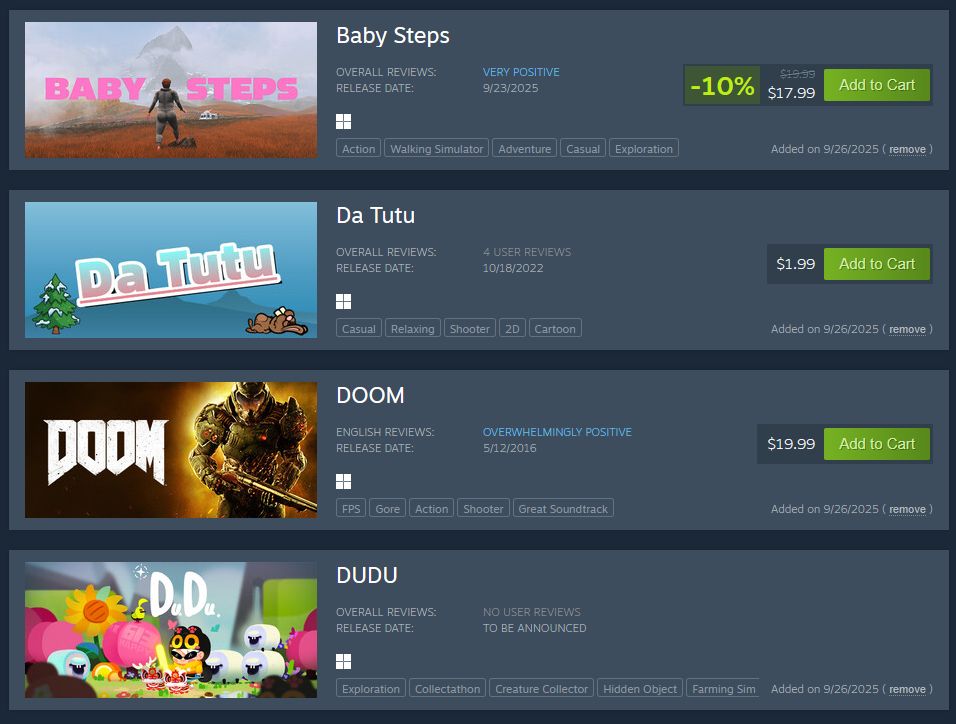Viewport: 956px width, 724px height.
Task: Select the Great Soundtrack tag on DOOM
Action: click(x=563, y=508)
